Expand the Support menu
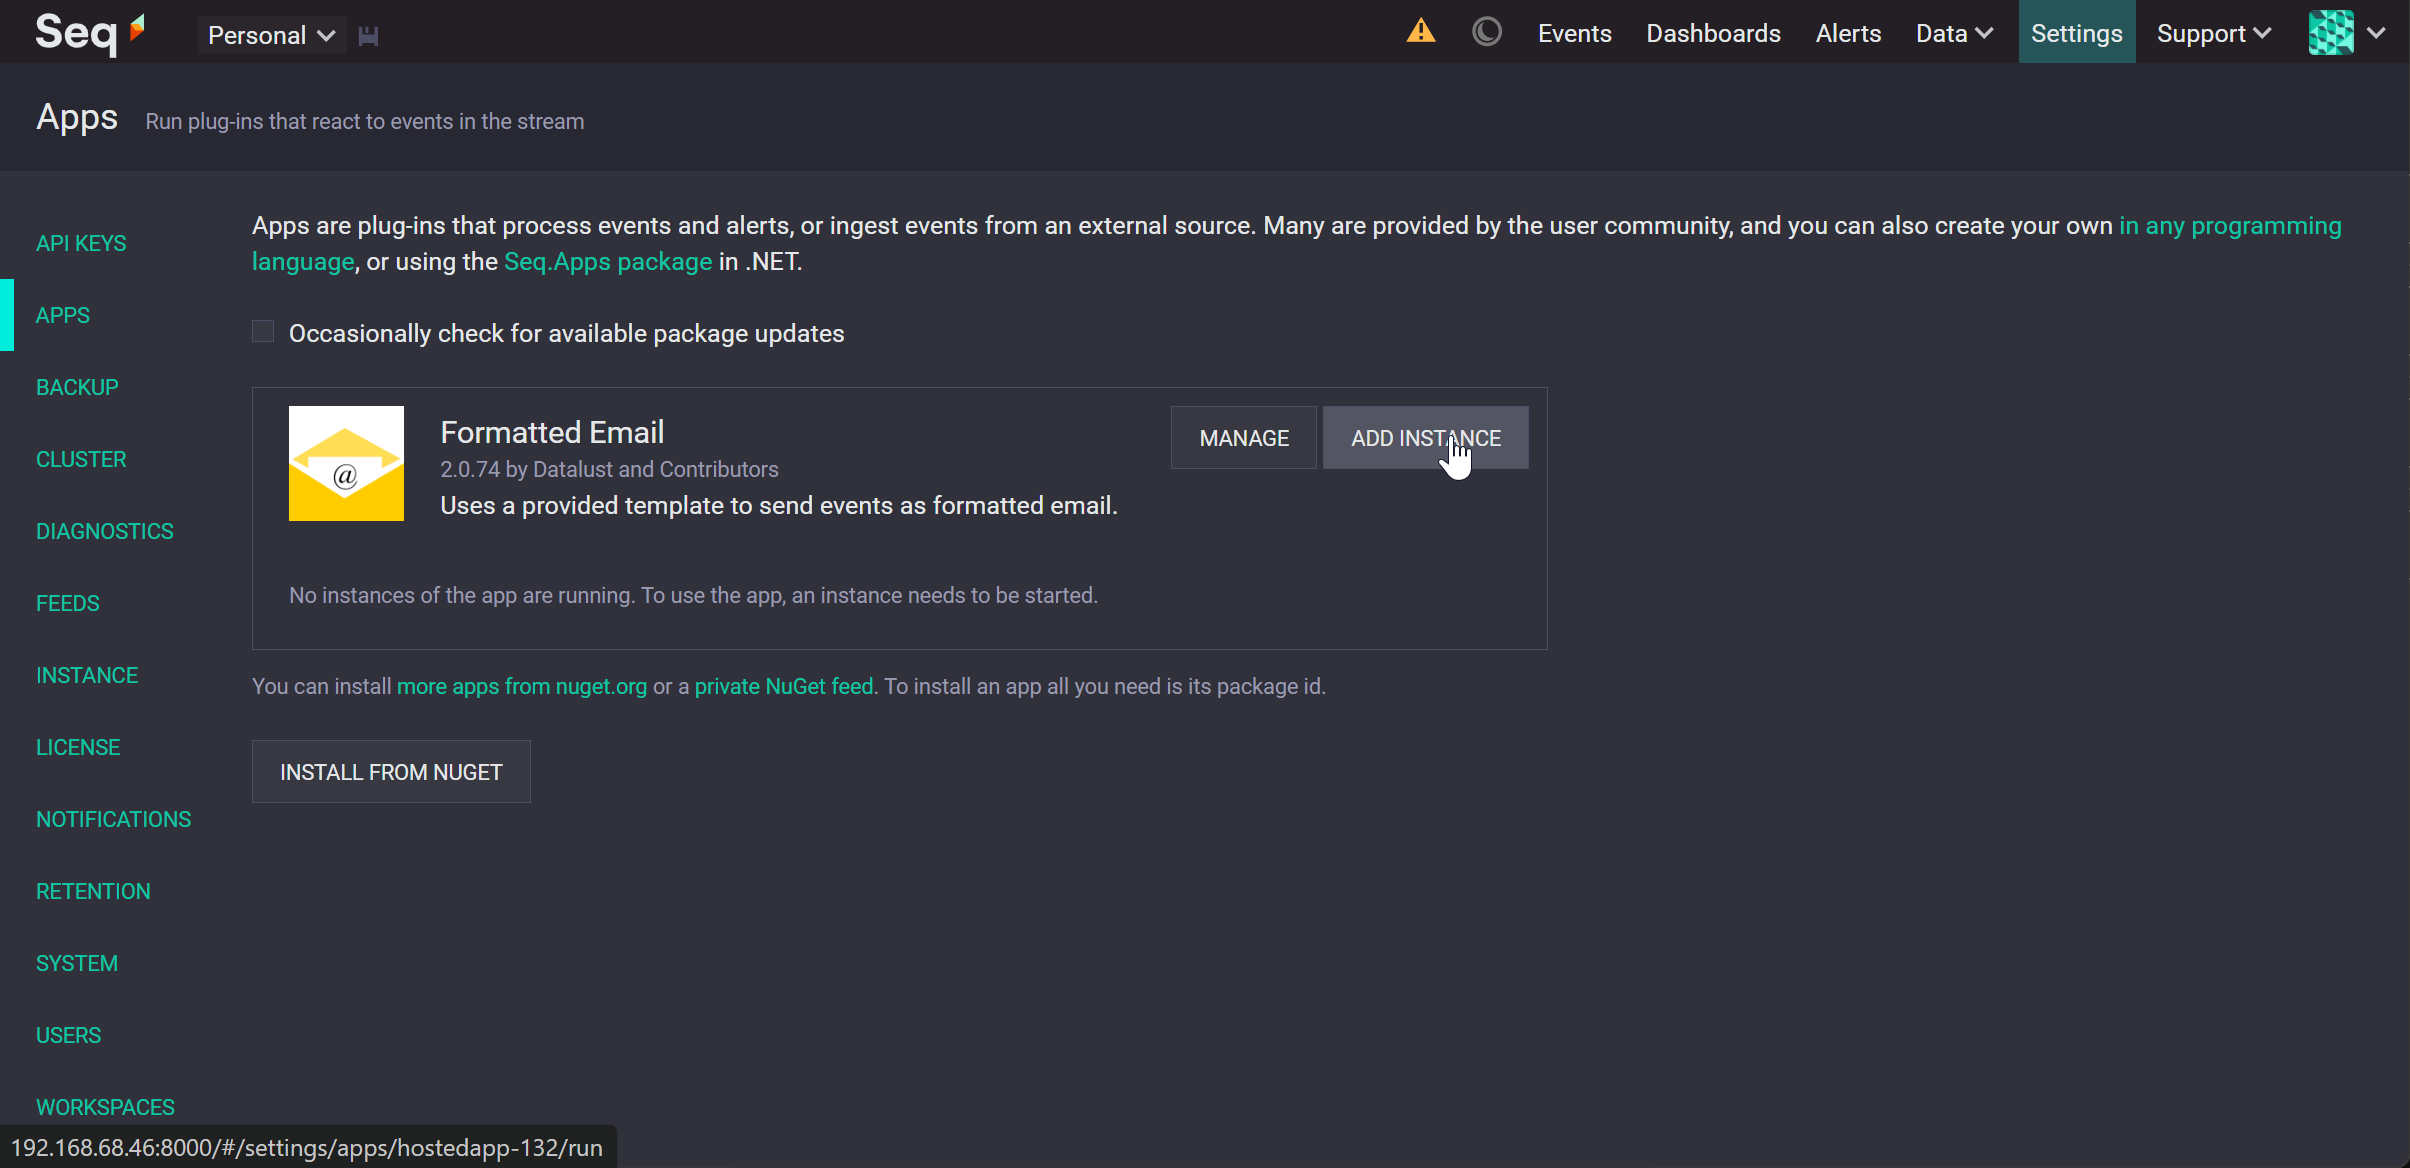Image resolution: width=2410 pixels, height=1168 pixels. [x=2214, y=33]
